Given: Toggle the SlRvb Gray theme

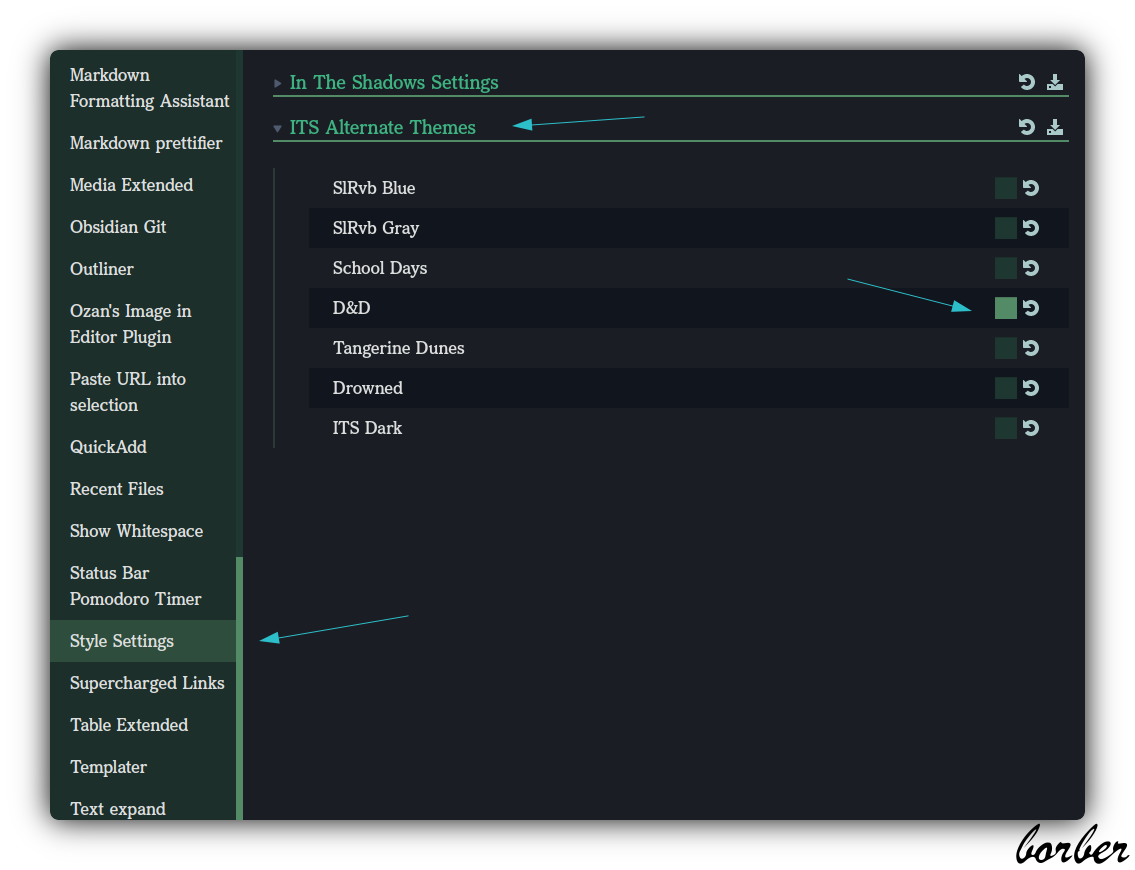Looking at the screenshot, I should tap(1005, 228).
